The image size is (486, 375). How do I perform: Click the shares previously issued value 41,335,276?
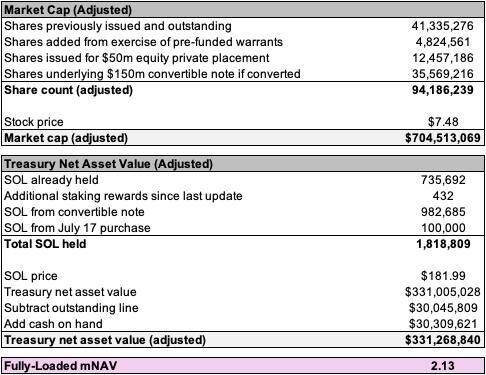pos(442,26)
